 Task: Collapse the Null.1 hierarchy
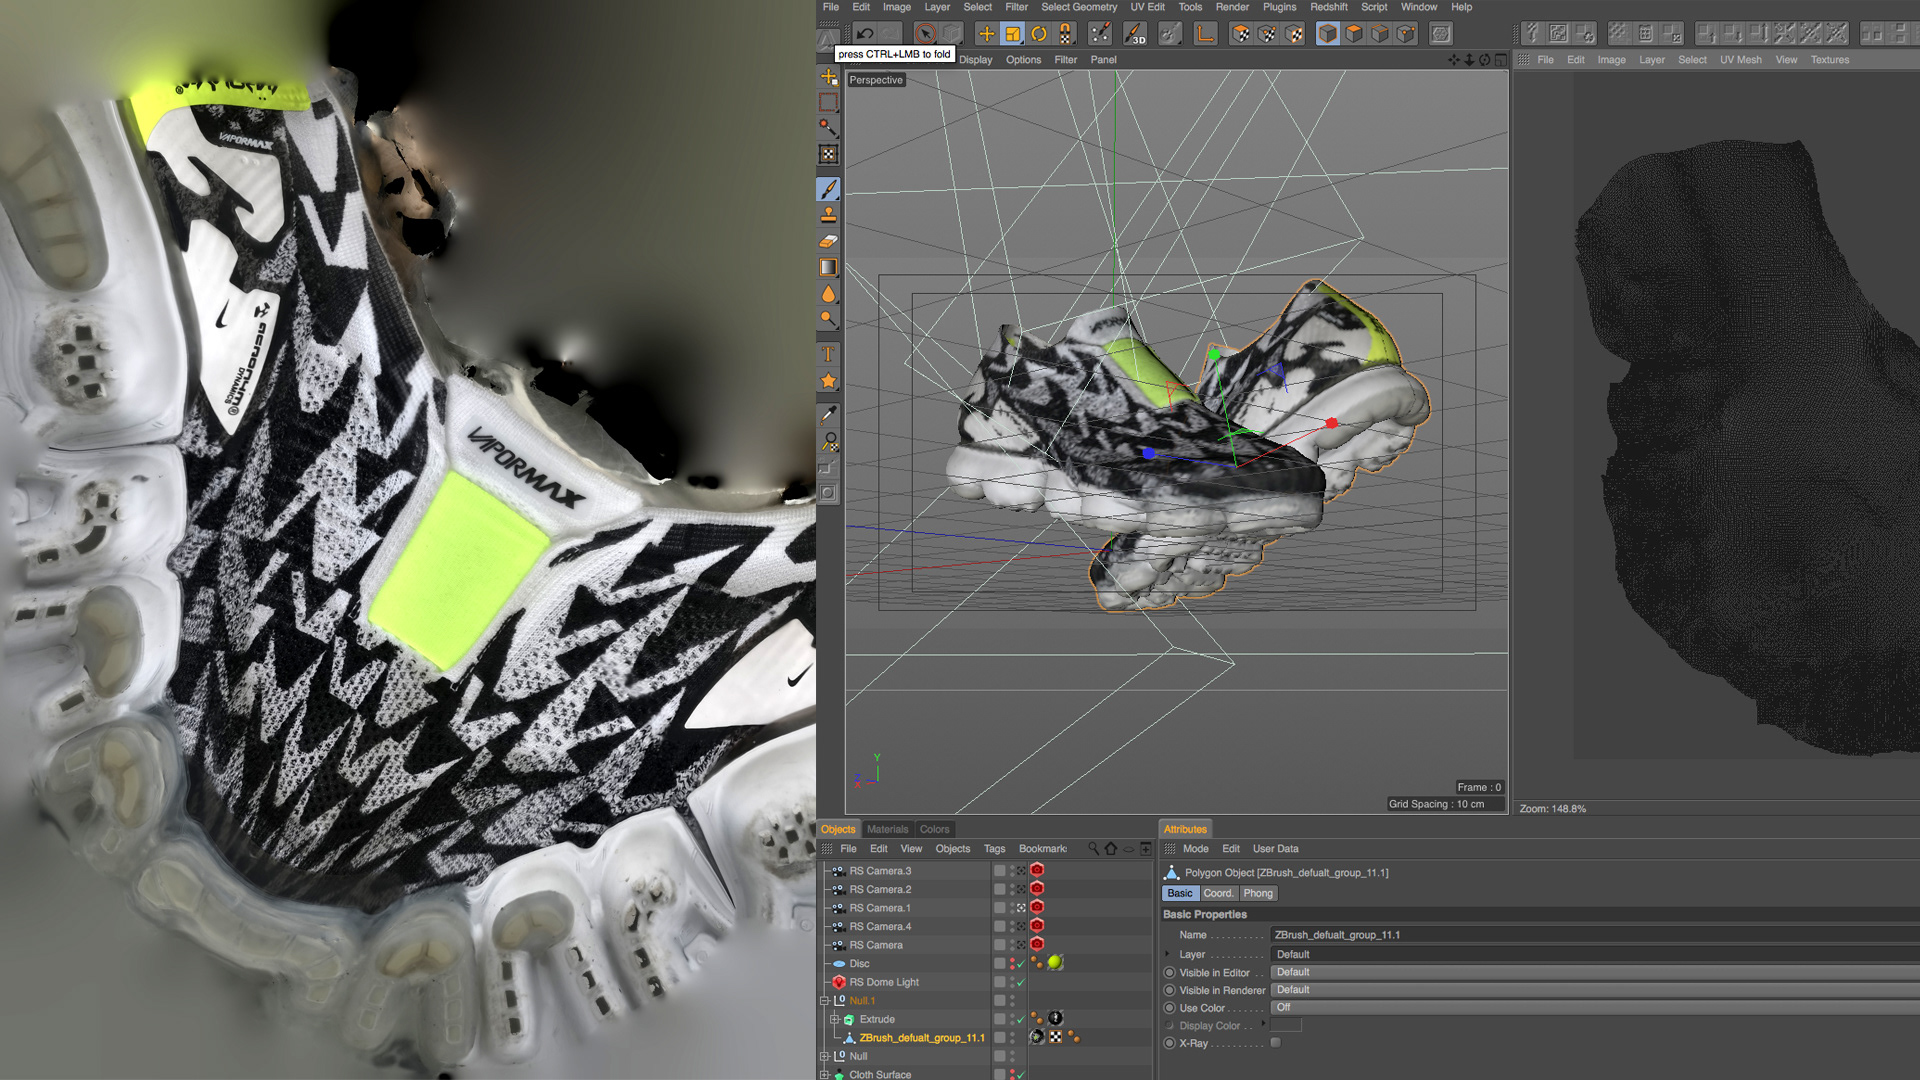point(824,1000)
